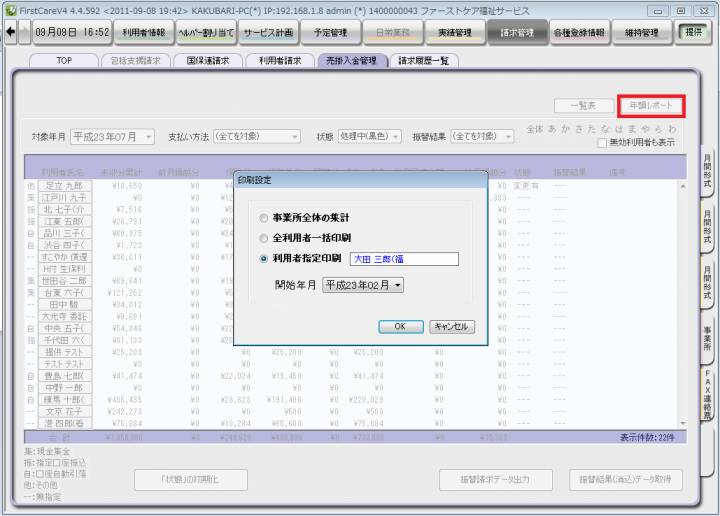The image size is (720, 516).
Task: Click the user name field 大田 三郎
Action: (403, 259)
